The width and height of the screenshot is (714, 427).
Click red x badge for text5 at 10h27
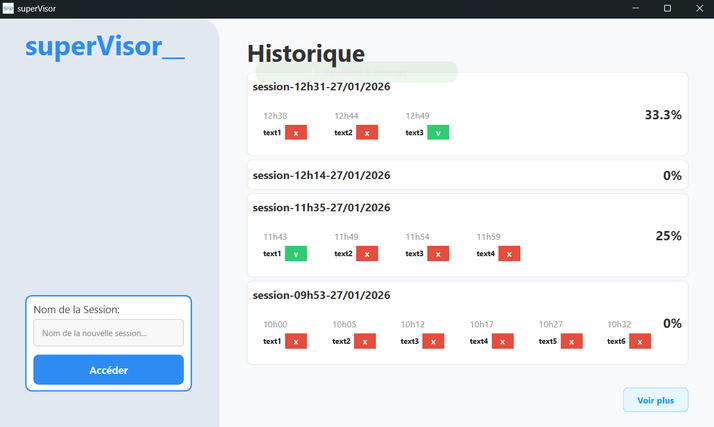tap(571, 341)
